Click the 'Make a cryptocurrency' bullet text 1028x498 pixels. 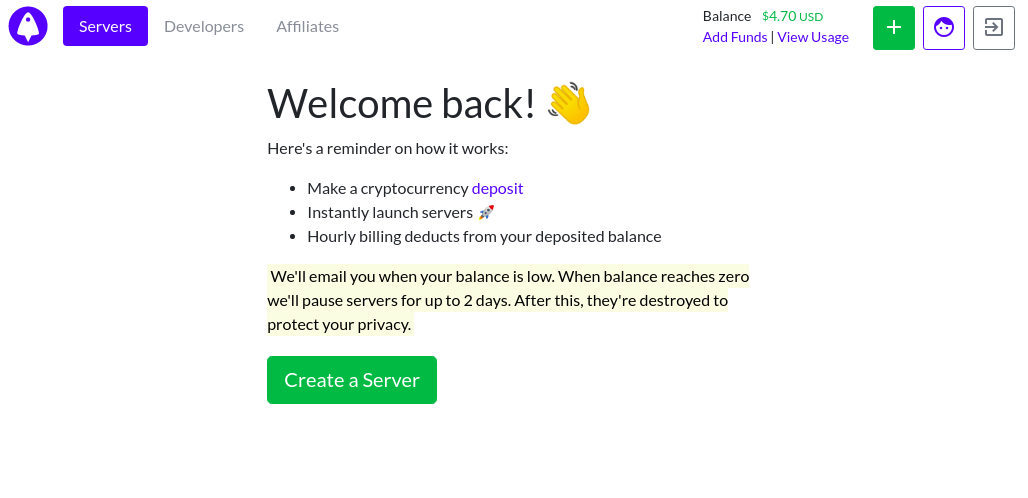[x=388, y=189]
